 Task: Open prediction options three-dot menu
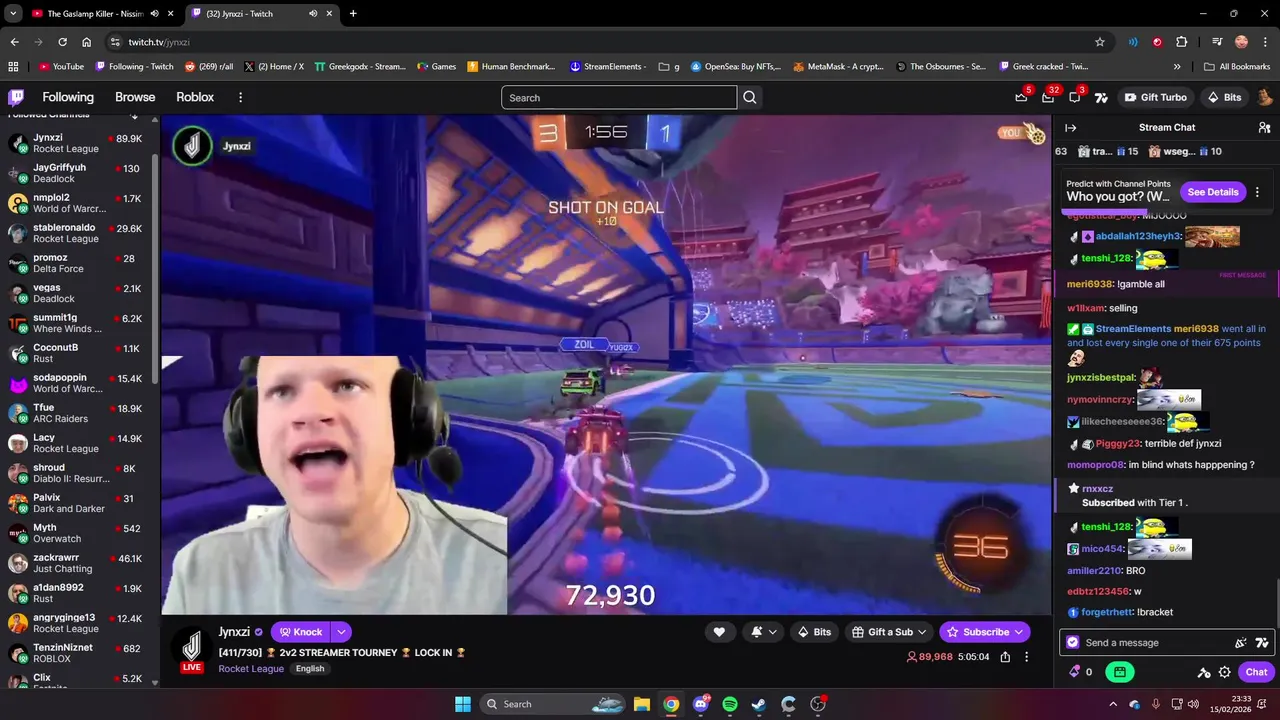(x=1257, y=192)
